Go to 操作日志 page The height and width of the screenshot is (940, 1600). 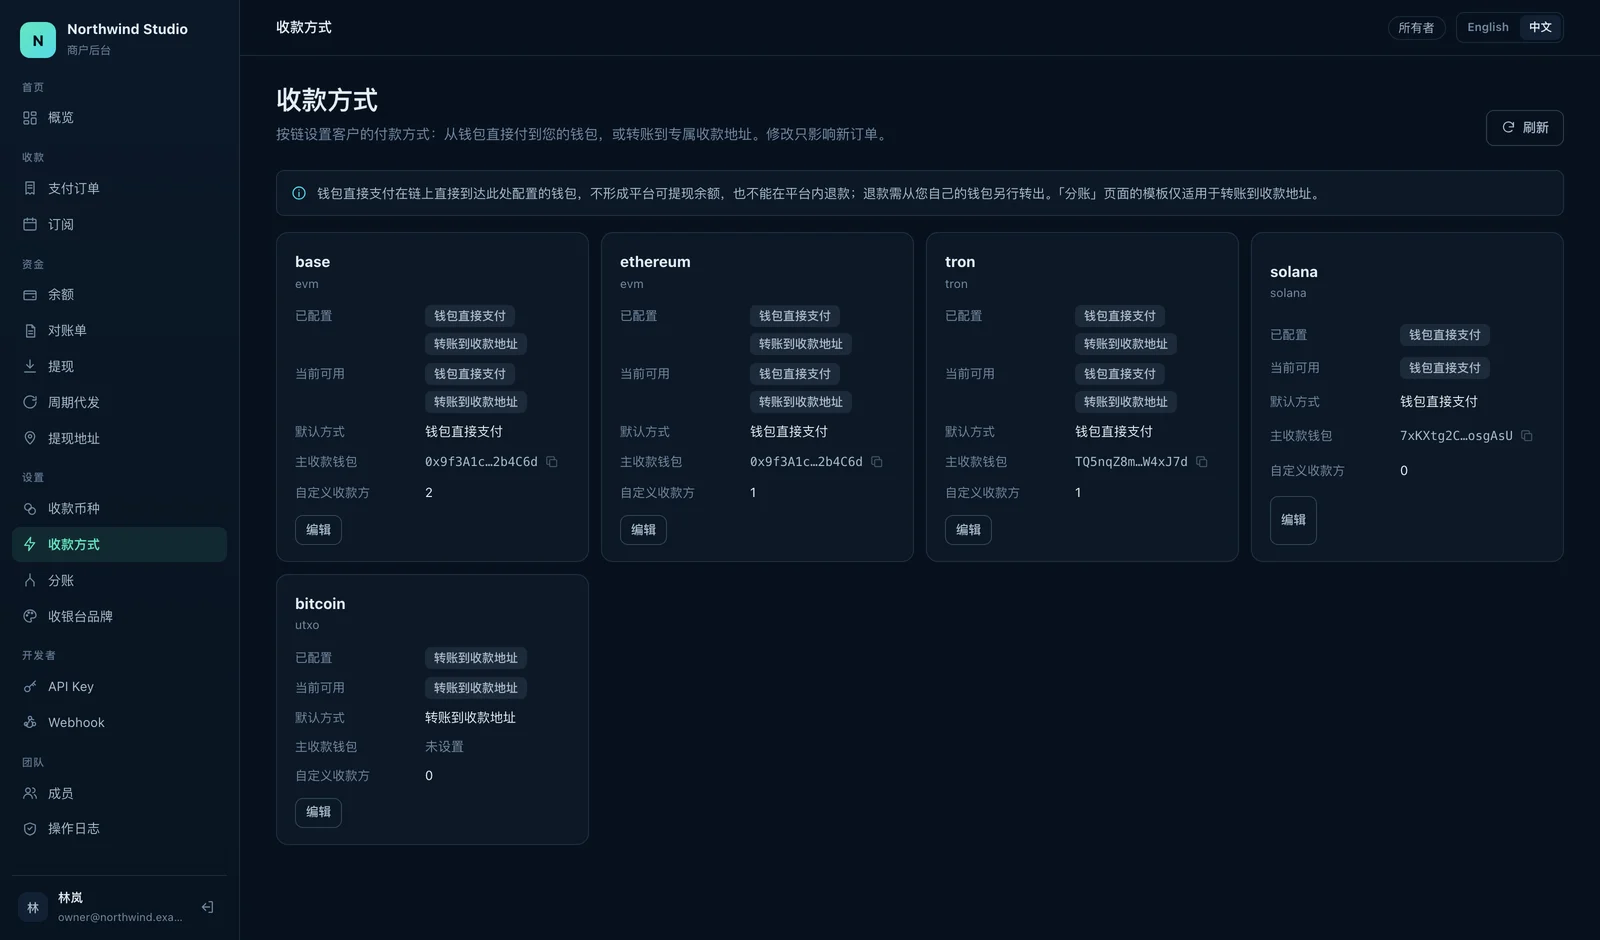tap(119, 828)
